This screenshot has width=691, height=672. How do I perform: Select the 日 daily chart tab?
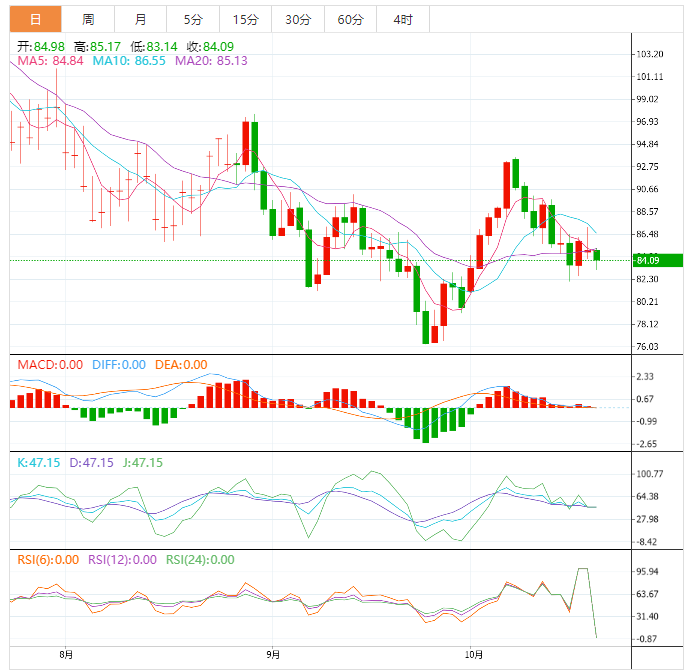(x=35, y=19)
